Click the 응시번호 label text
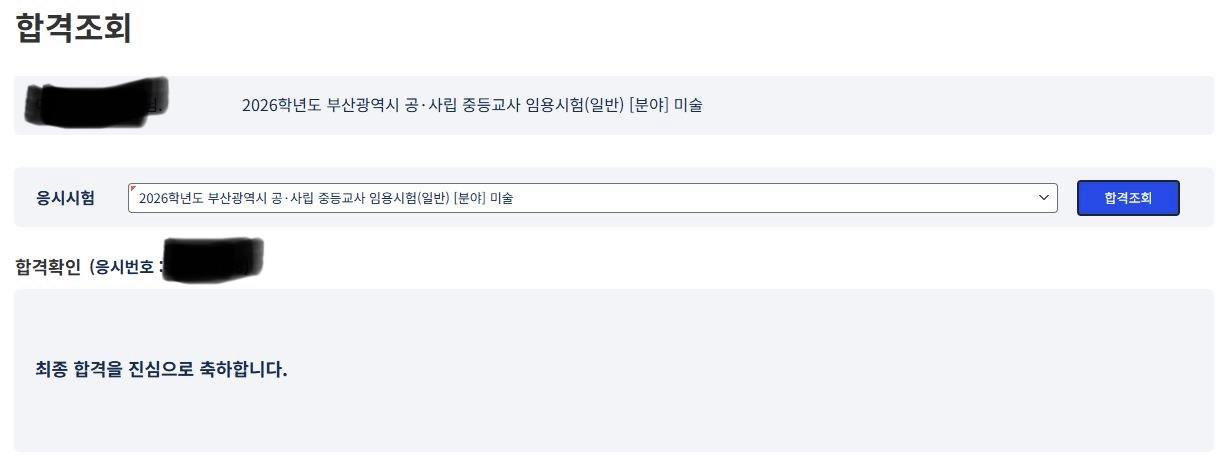Image resolution: width=1232 pixels, height=468 pixels. [x=124, y=268]
